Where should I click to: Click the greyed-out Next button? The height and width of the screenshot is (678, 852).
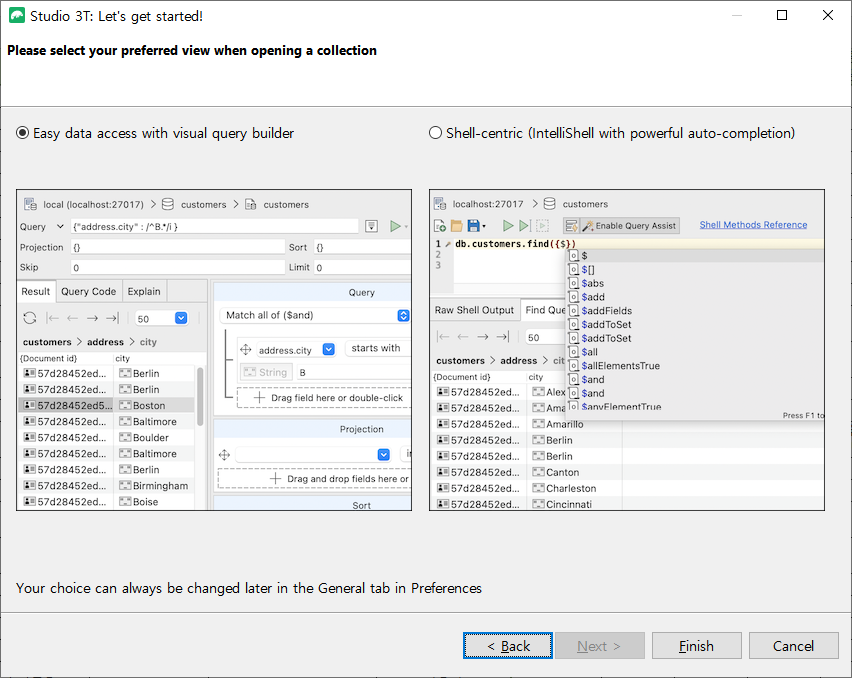point(600,646)
